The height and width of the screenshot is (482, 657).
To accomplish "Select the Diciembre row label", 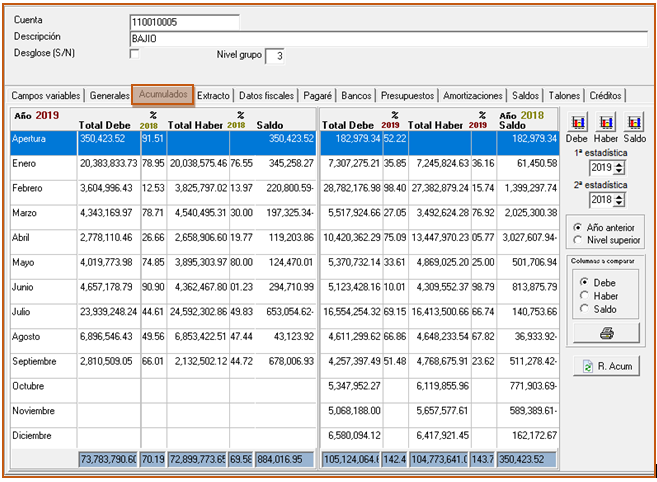I will (x=32, y=435).
